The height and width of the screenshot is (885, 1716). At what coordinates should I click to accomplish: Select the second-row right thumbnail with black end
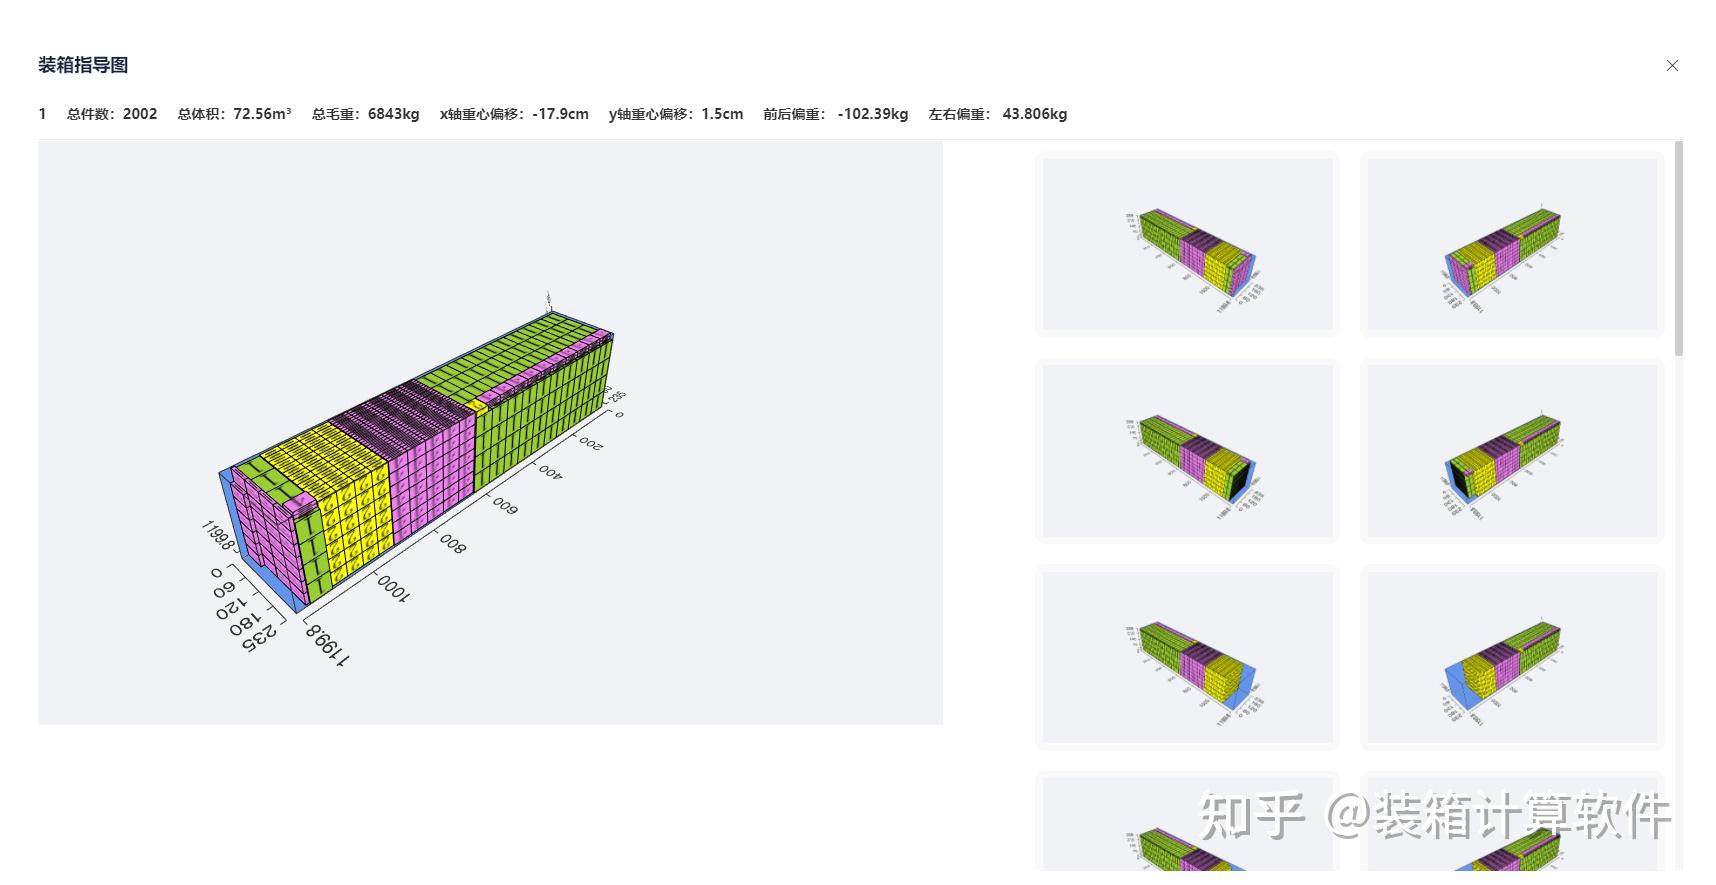tap(1512, 451)
